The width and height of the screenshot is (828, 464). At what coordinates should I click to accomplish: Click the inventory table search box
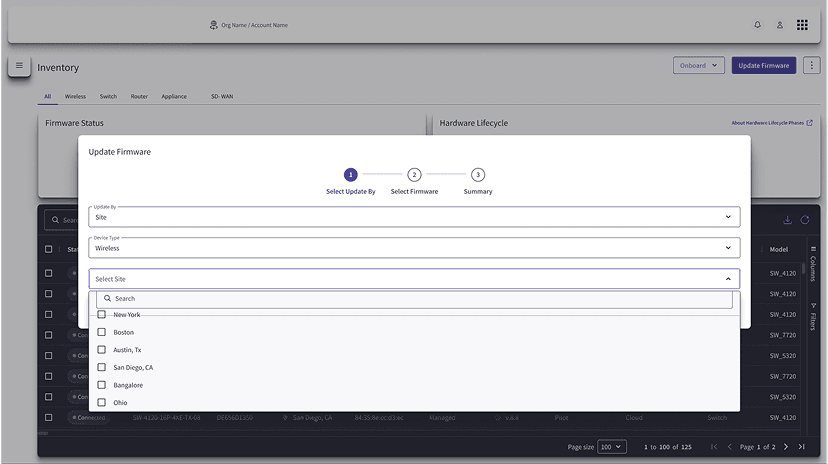[x=61, y=220]
